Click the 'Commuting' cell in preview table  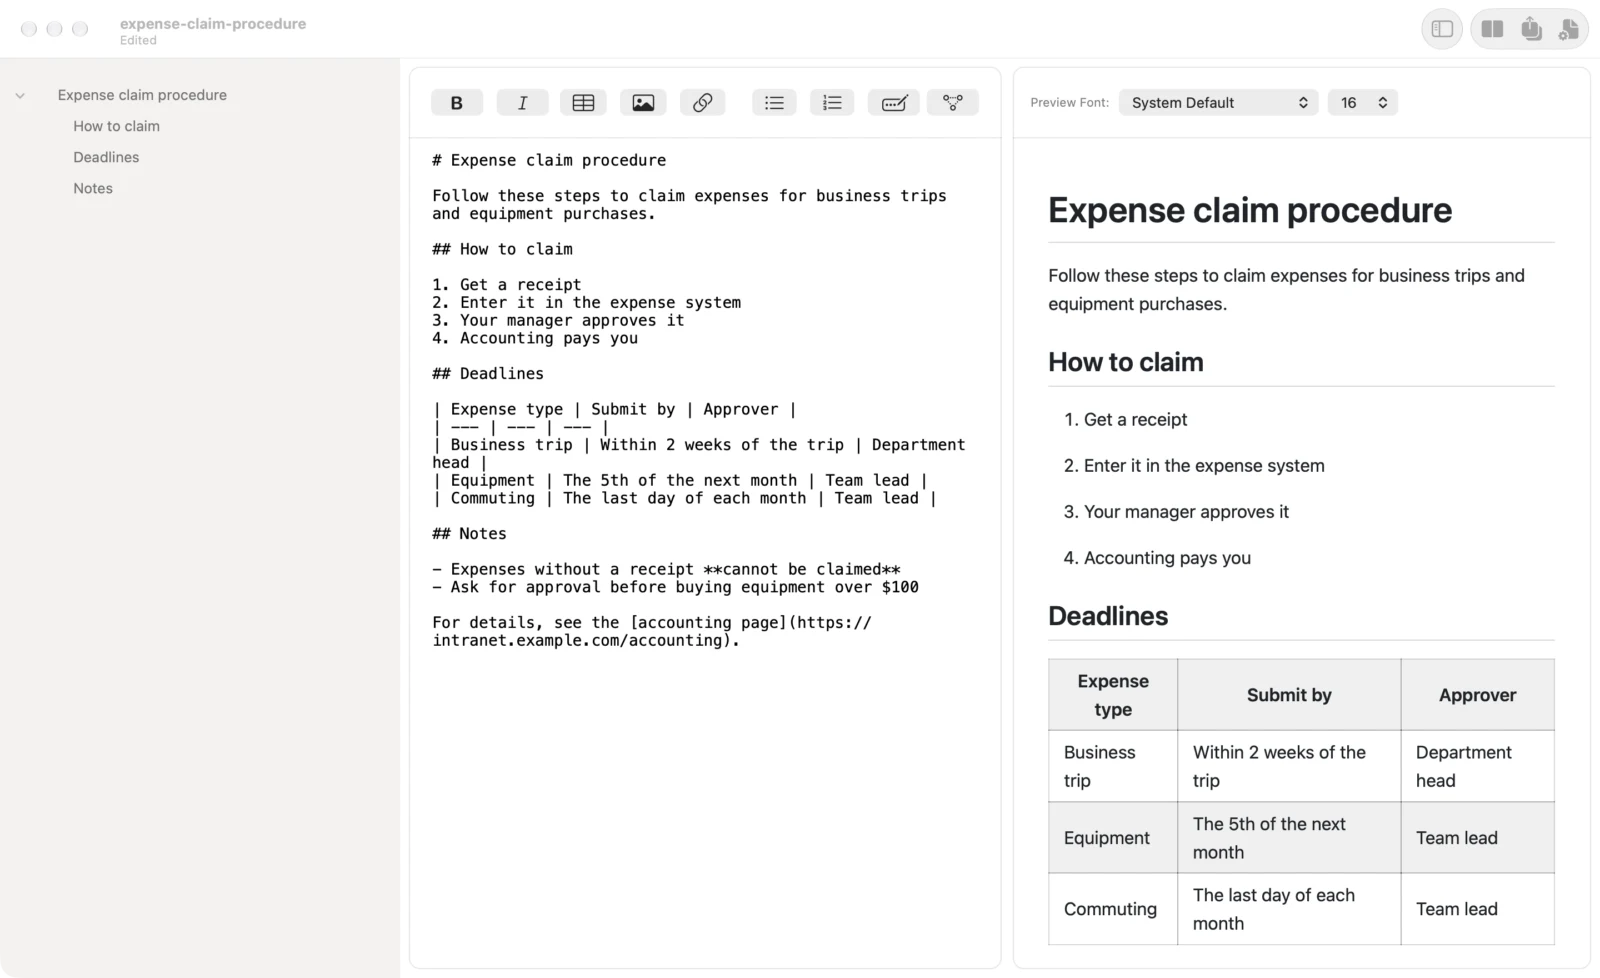(1113, 909)
